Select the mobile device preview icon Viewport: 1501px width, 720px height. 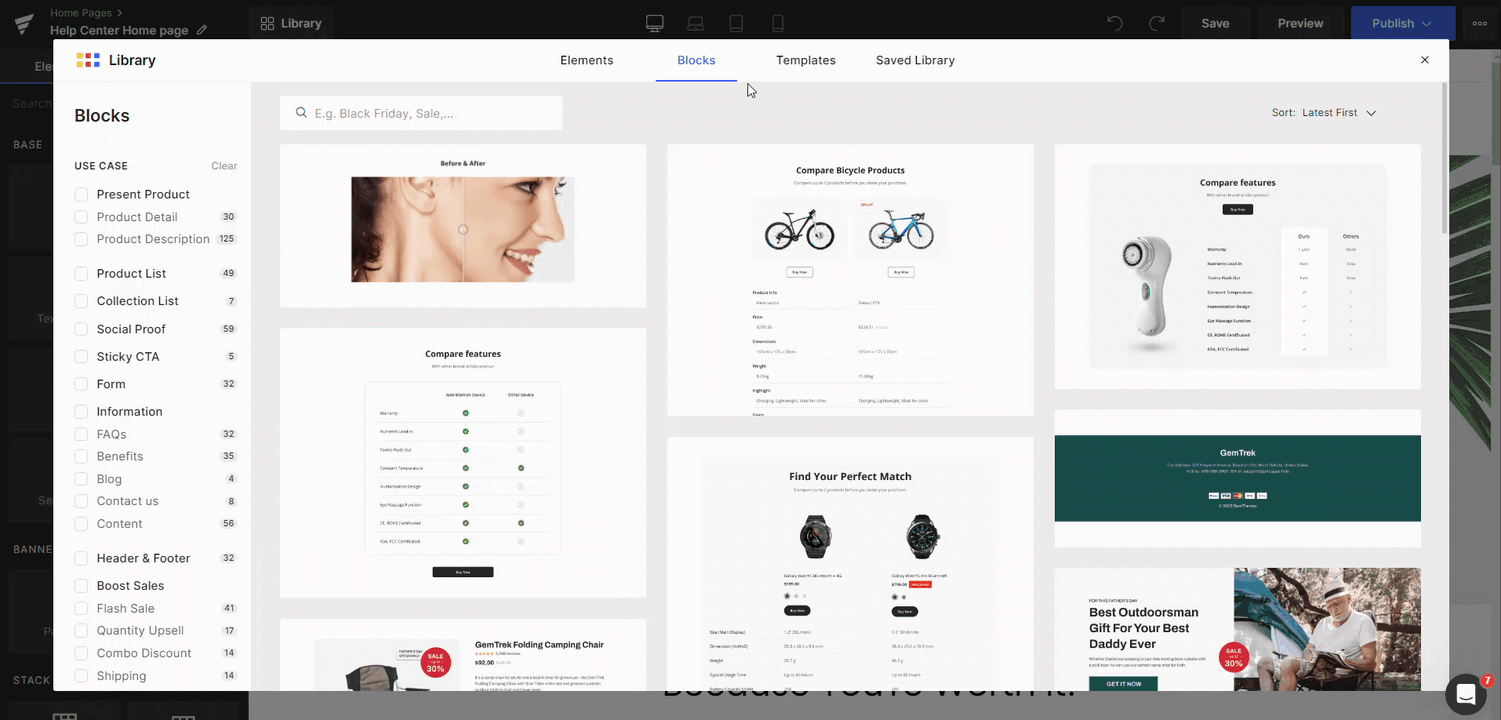point(777,23)
